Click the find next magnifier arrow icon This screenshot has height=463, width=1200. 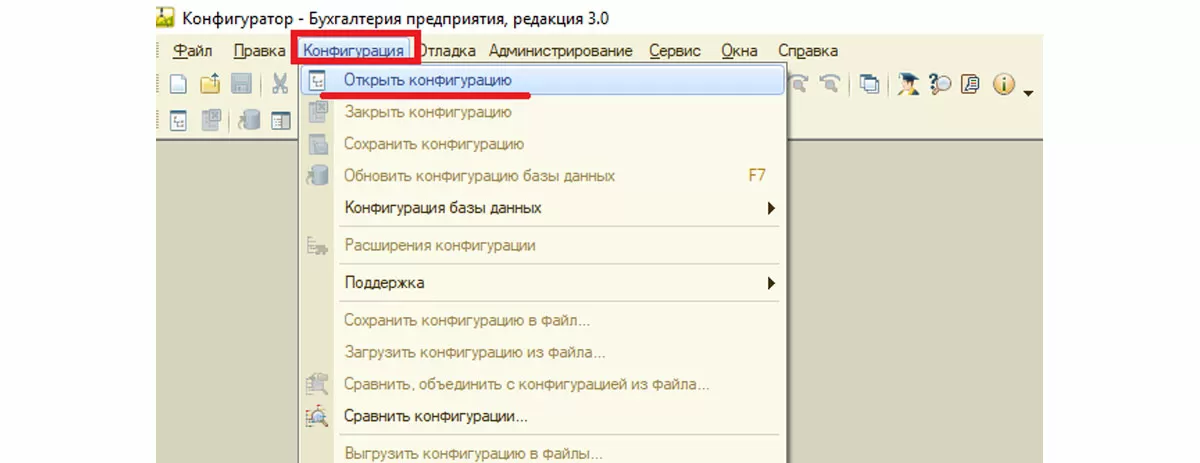coord(800,84)
